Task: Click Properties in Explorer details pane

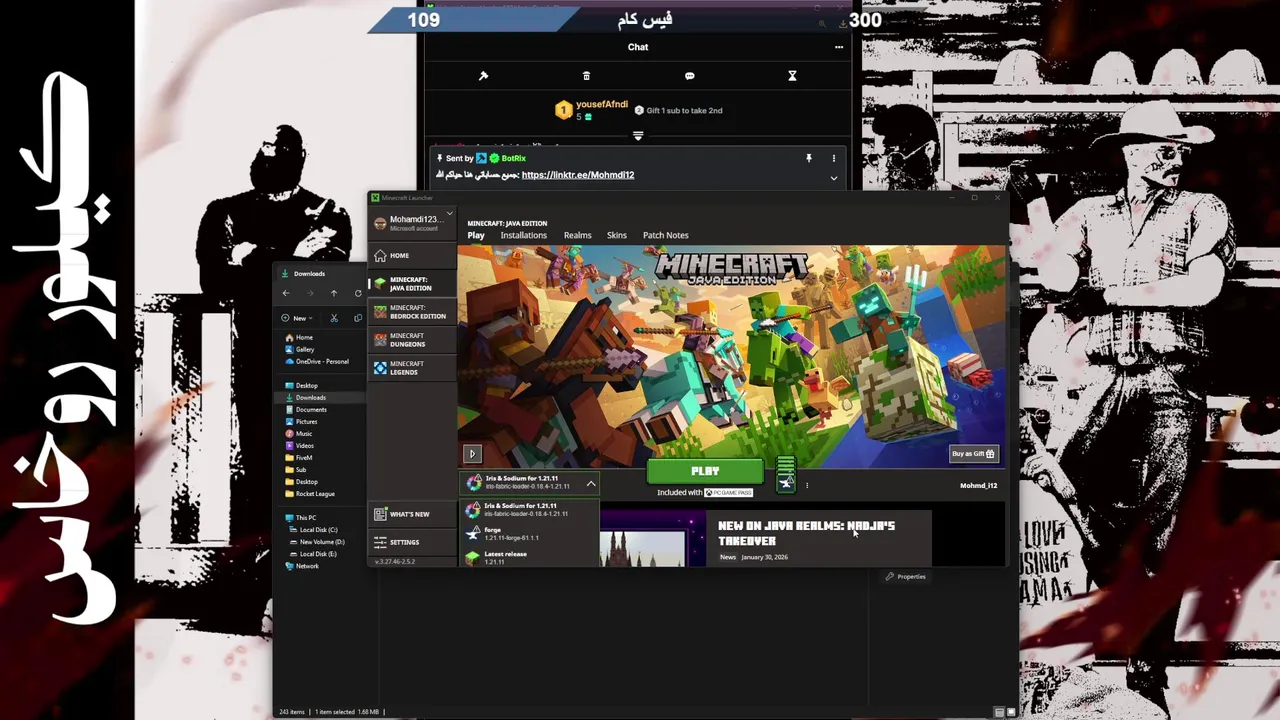Action: (x=906, y=577)
